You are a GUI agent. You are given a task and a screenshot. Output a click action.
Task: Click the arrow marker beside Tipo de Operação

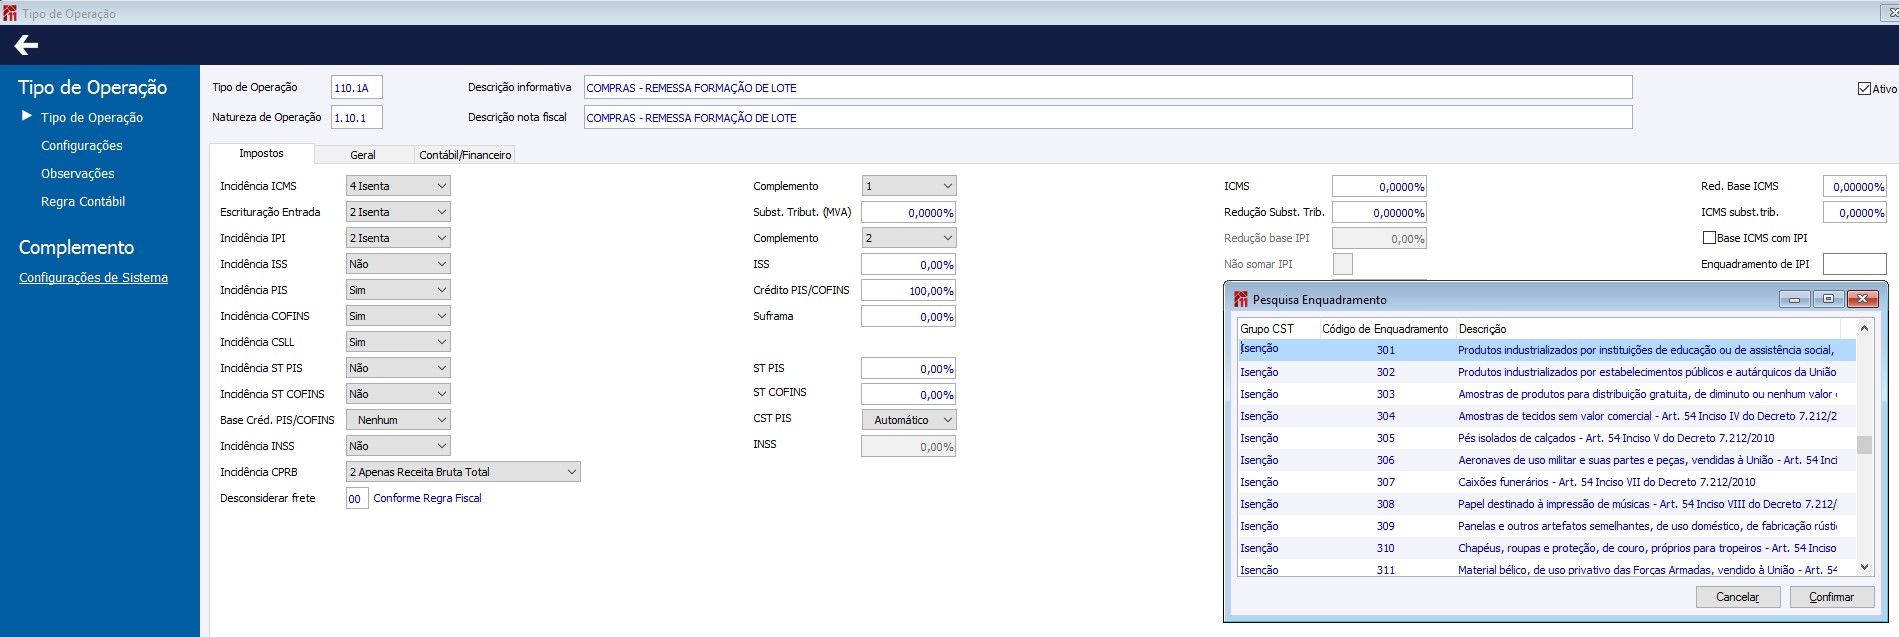(x=27, y=117)
